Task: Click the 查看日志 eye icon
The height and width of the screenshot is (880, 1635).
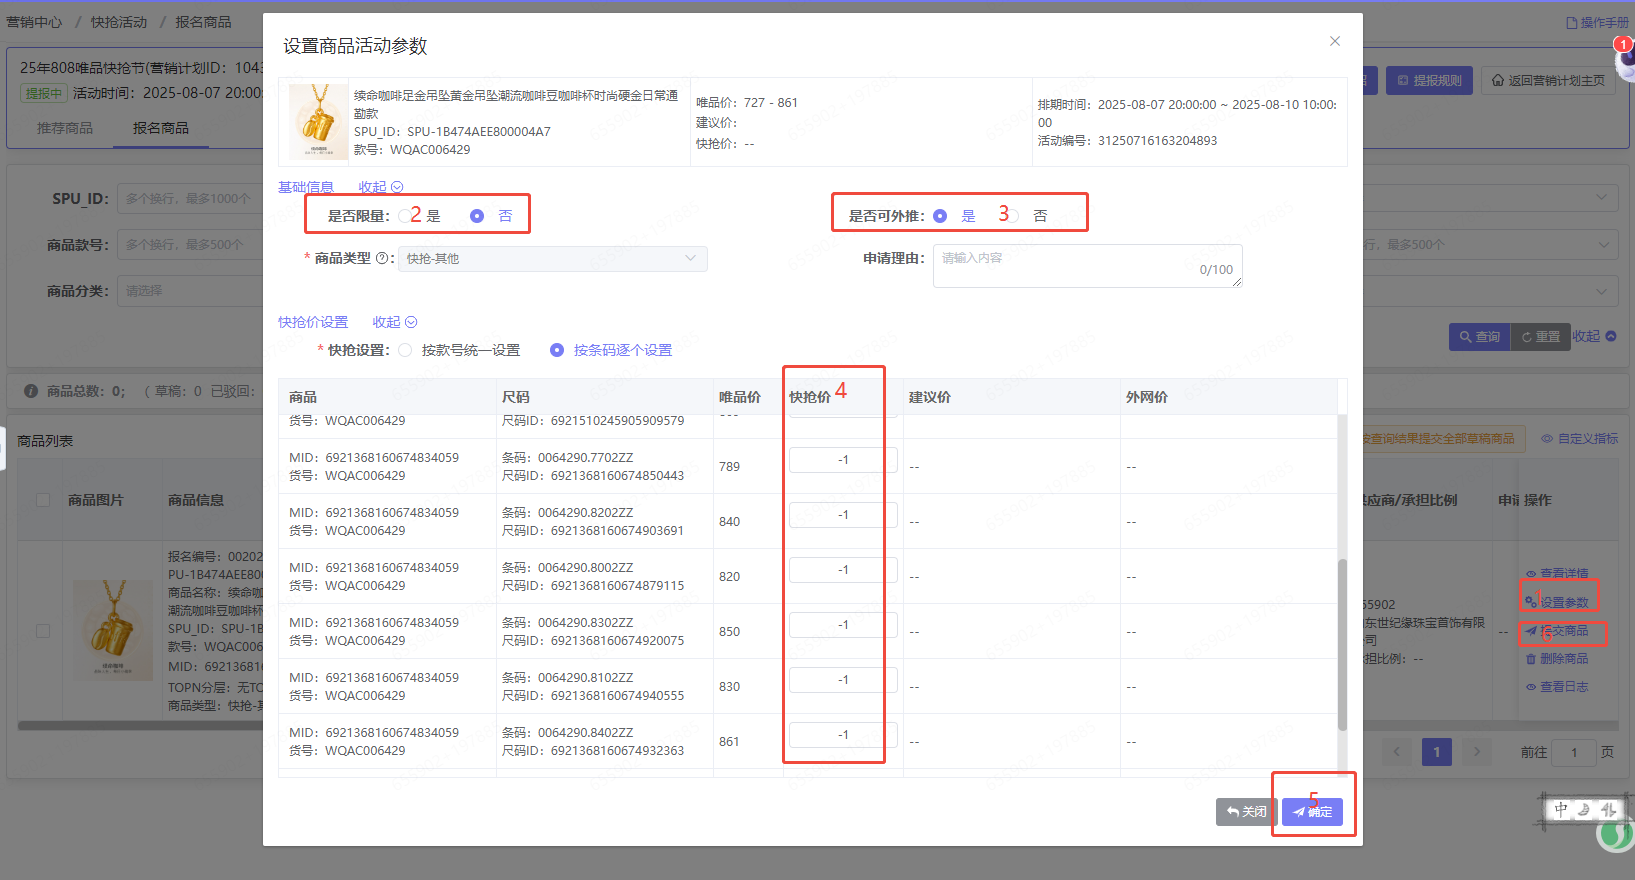Action: click(x=1530, y=687)
